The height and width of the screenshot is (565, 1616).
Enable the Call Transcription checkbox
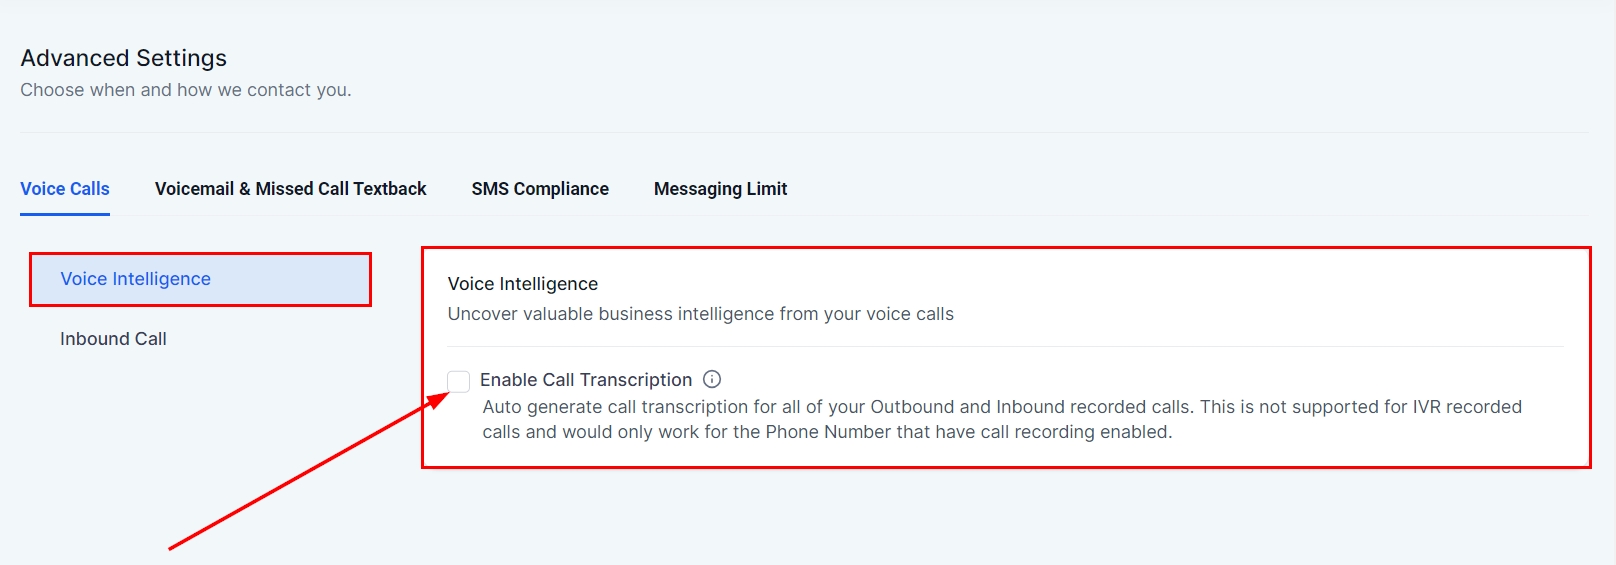(459, 381)
